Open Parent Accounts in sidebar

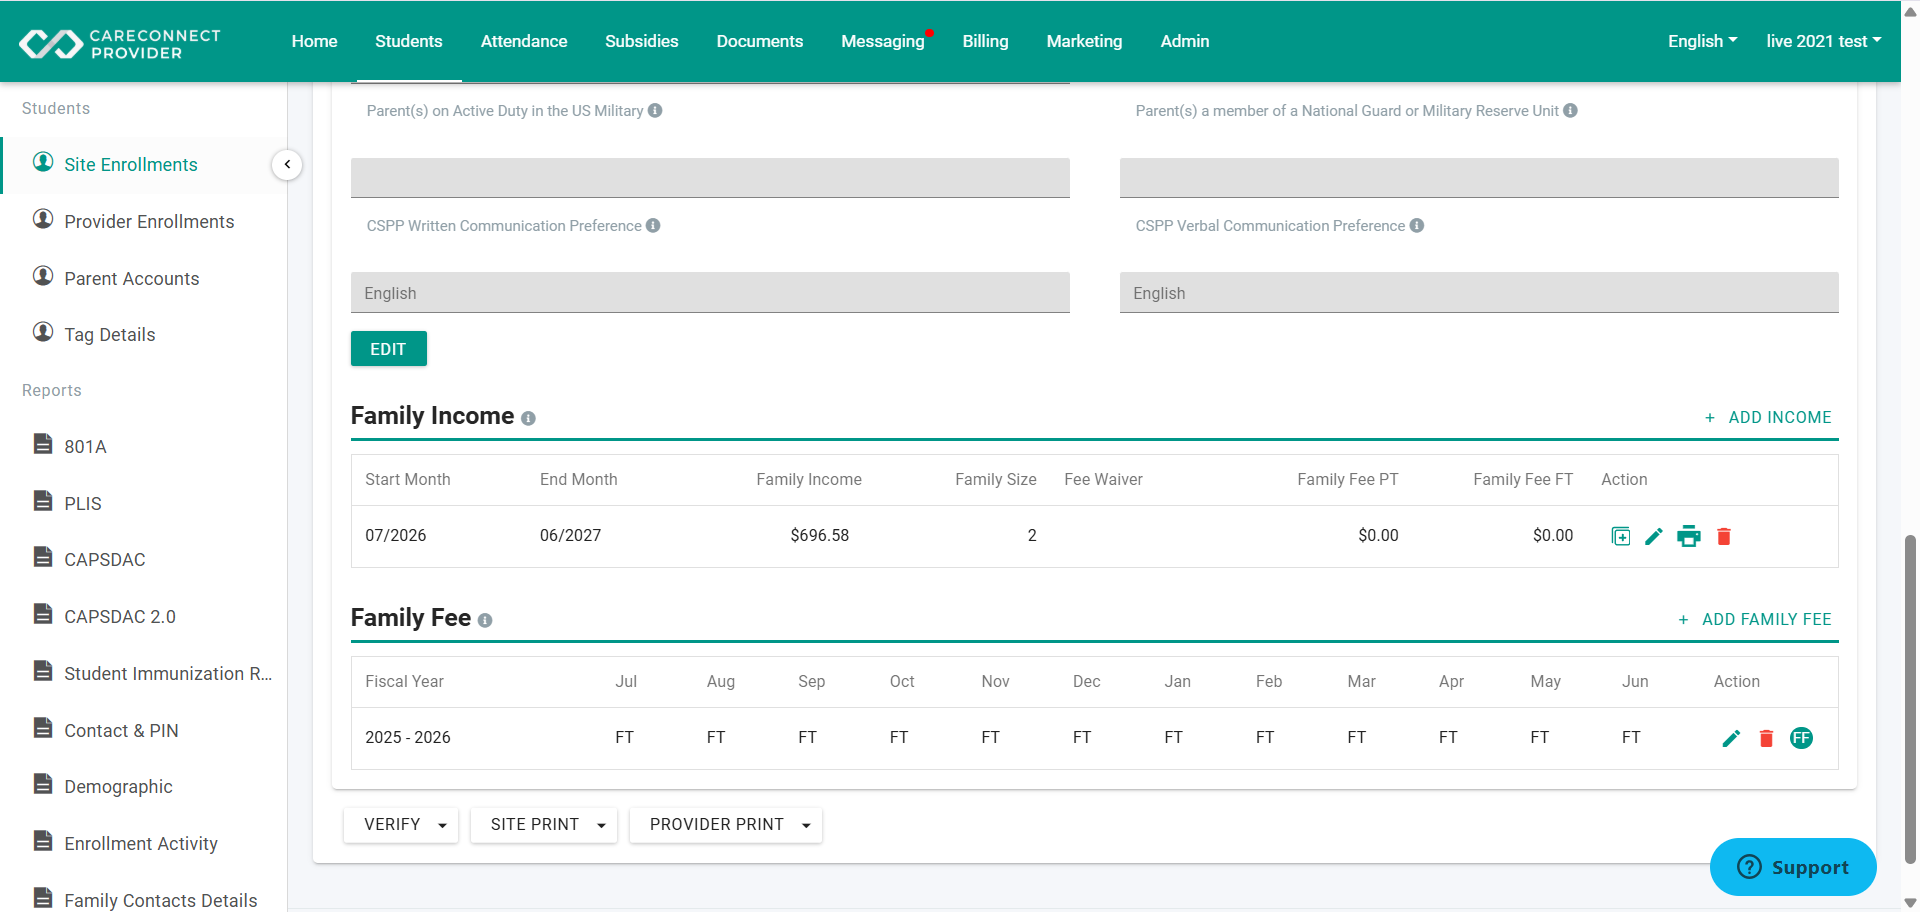point(132,279)
